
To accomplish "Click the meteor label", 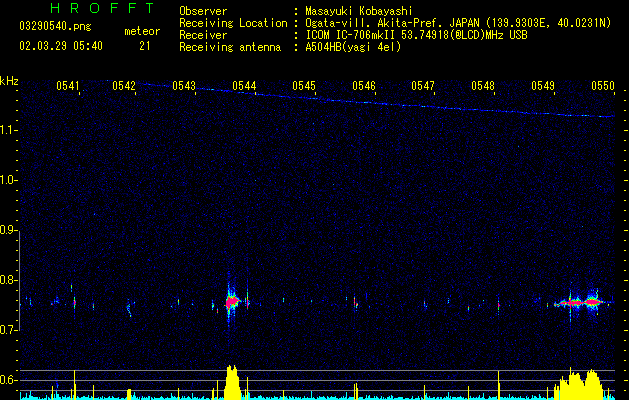I will (x=142, y=31).
